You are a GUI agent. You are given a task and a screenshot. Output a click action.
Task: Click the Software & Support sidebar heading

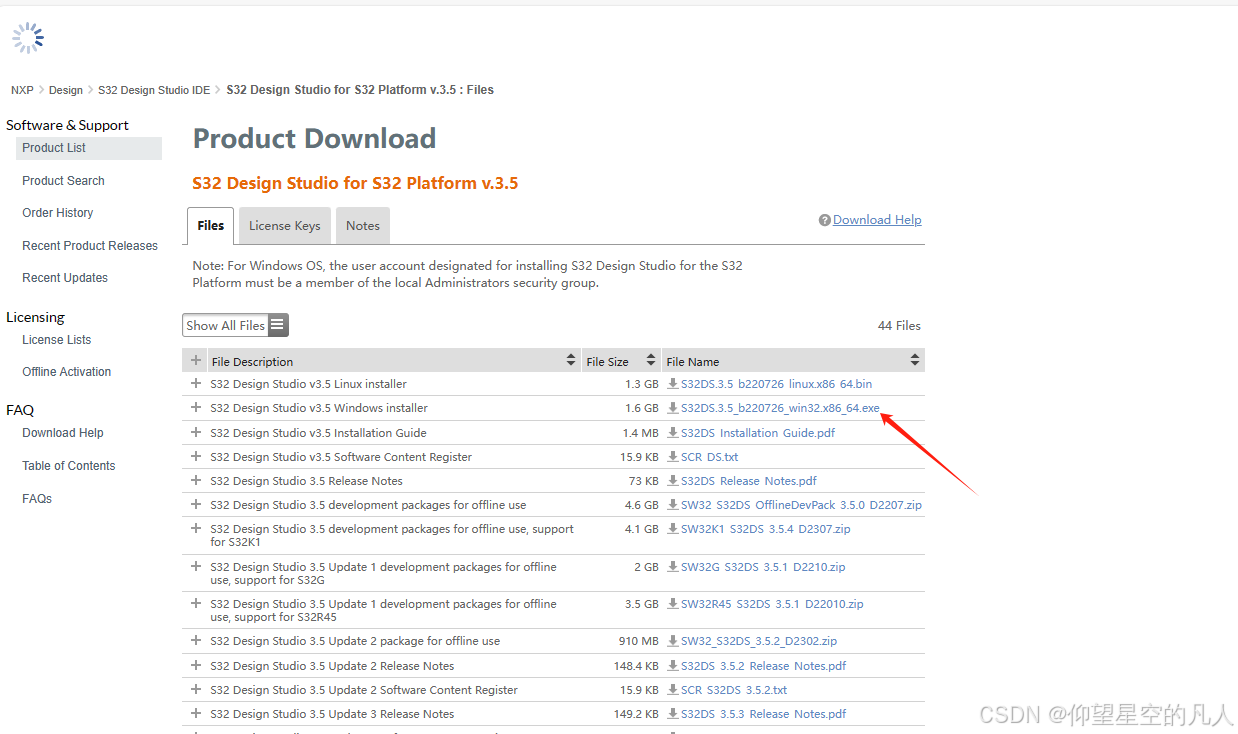(x=67, y=125)
